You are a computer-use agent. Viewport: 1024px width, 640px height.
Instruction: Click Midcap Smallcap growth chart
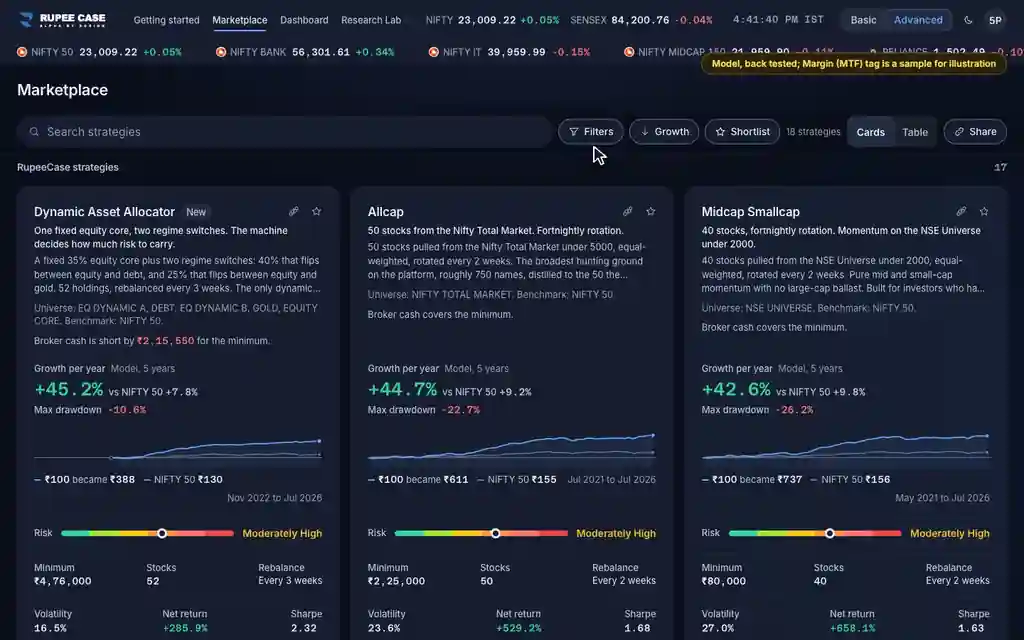click(846, 447)
